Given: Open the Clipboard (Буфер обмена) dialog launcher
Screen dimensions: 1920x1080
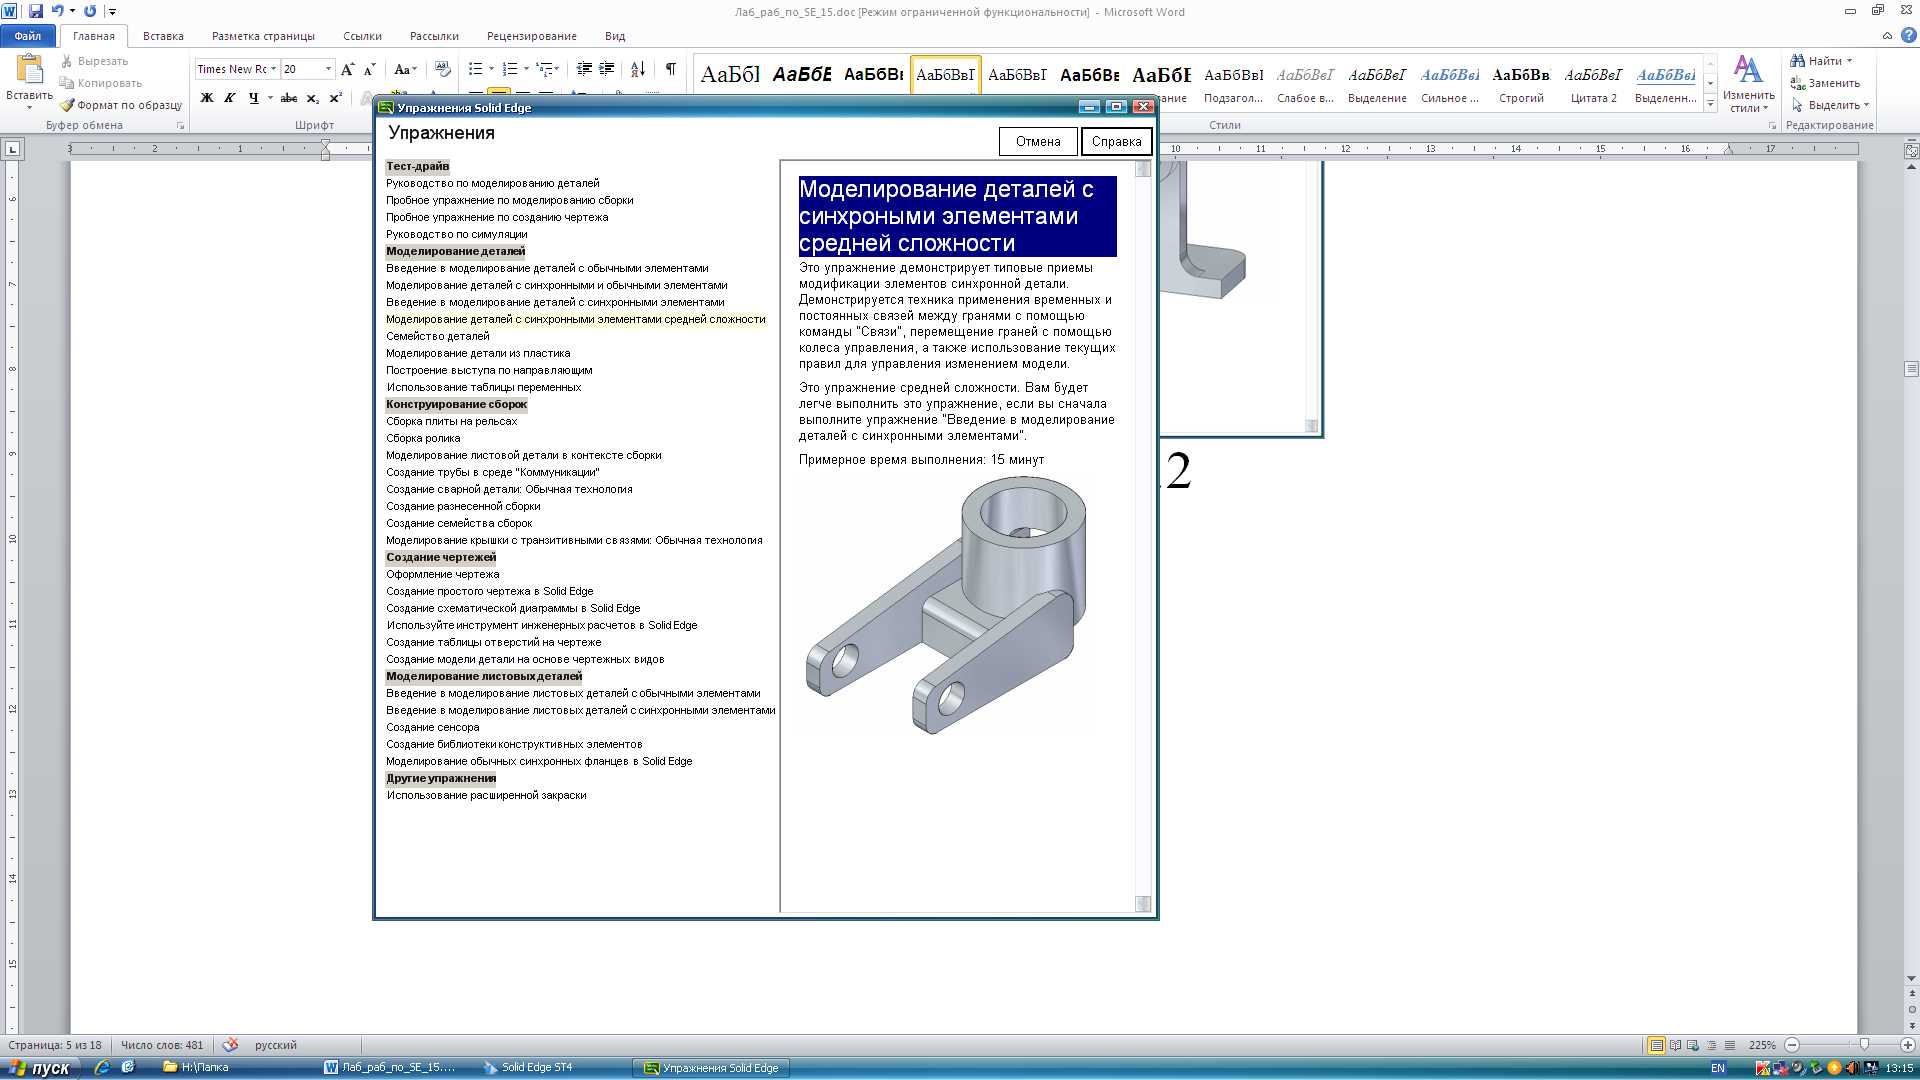Looking at the screenshot, I should [181, 126].
